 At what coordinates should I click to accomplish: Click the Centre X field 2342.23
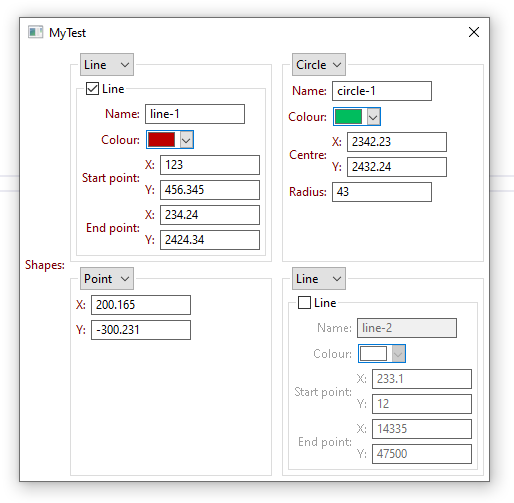pos(397,142)
